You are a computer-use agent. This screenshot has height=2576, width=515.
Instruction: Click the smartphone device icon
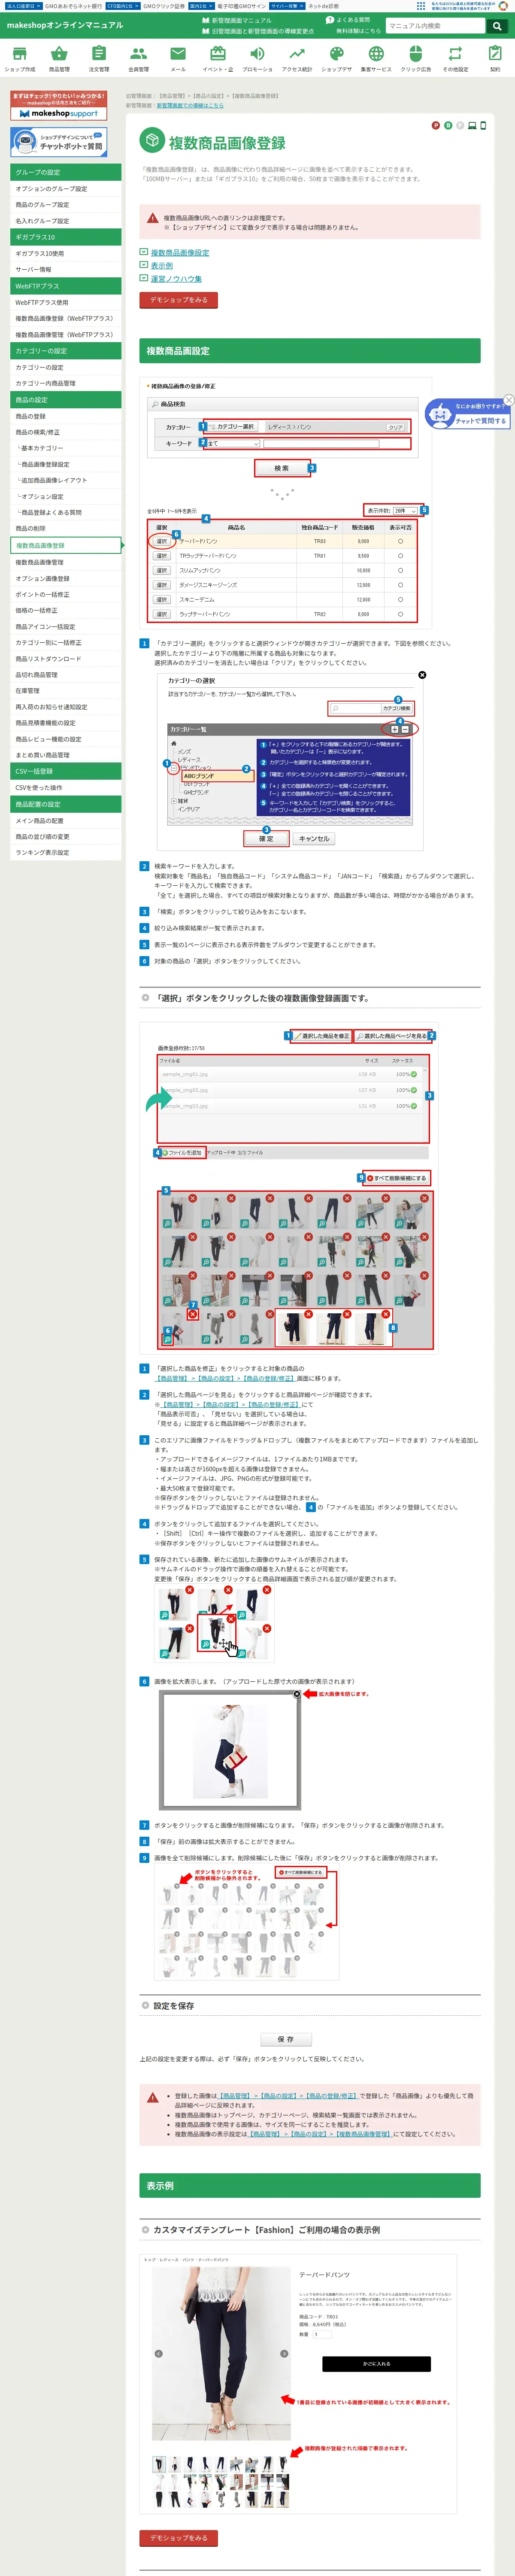click(x=483, y=126)
